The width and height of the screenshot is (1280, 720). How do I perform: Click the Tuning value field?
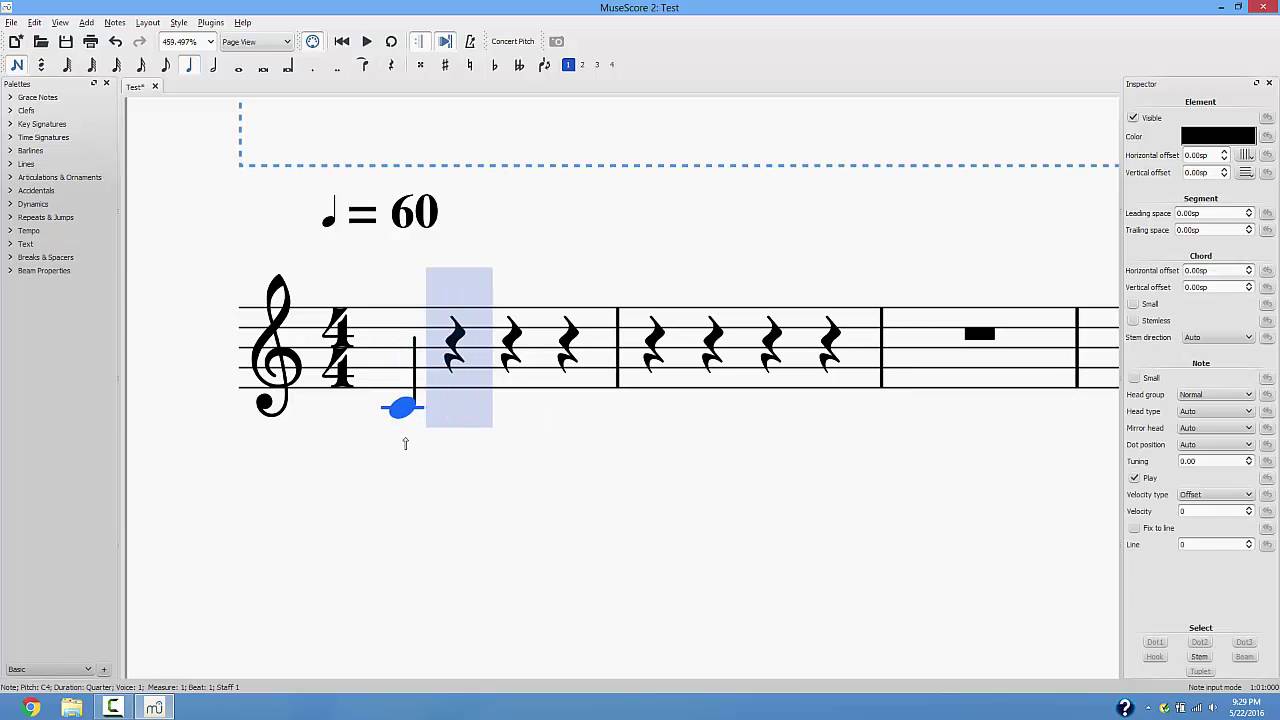pos(1215,461)
